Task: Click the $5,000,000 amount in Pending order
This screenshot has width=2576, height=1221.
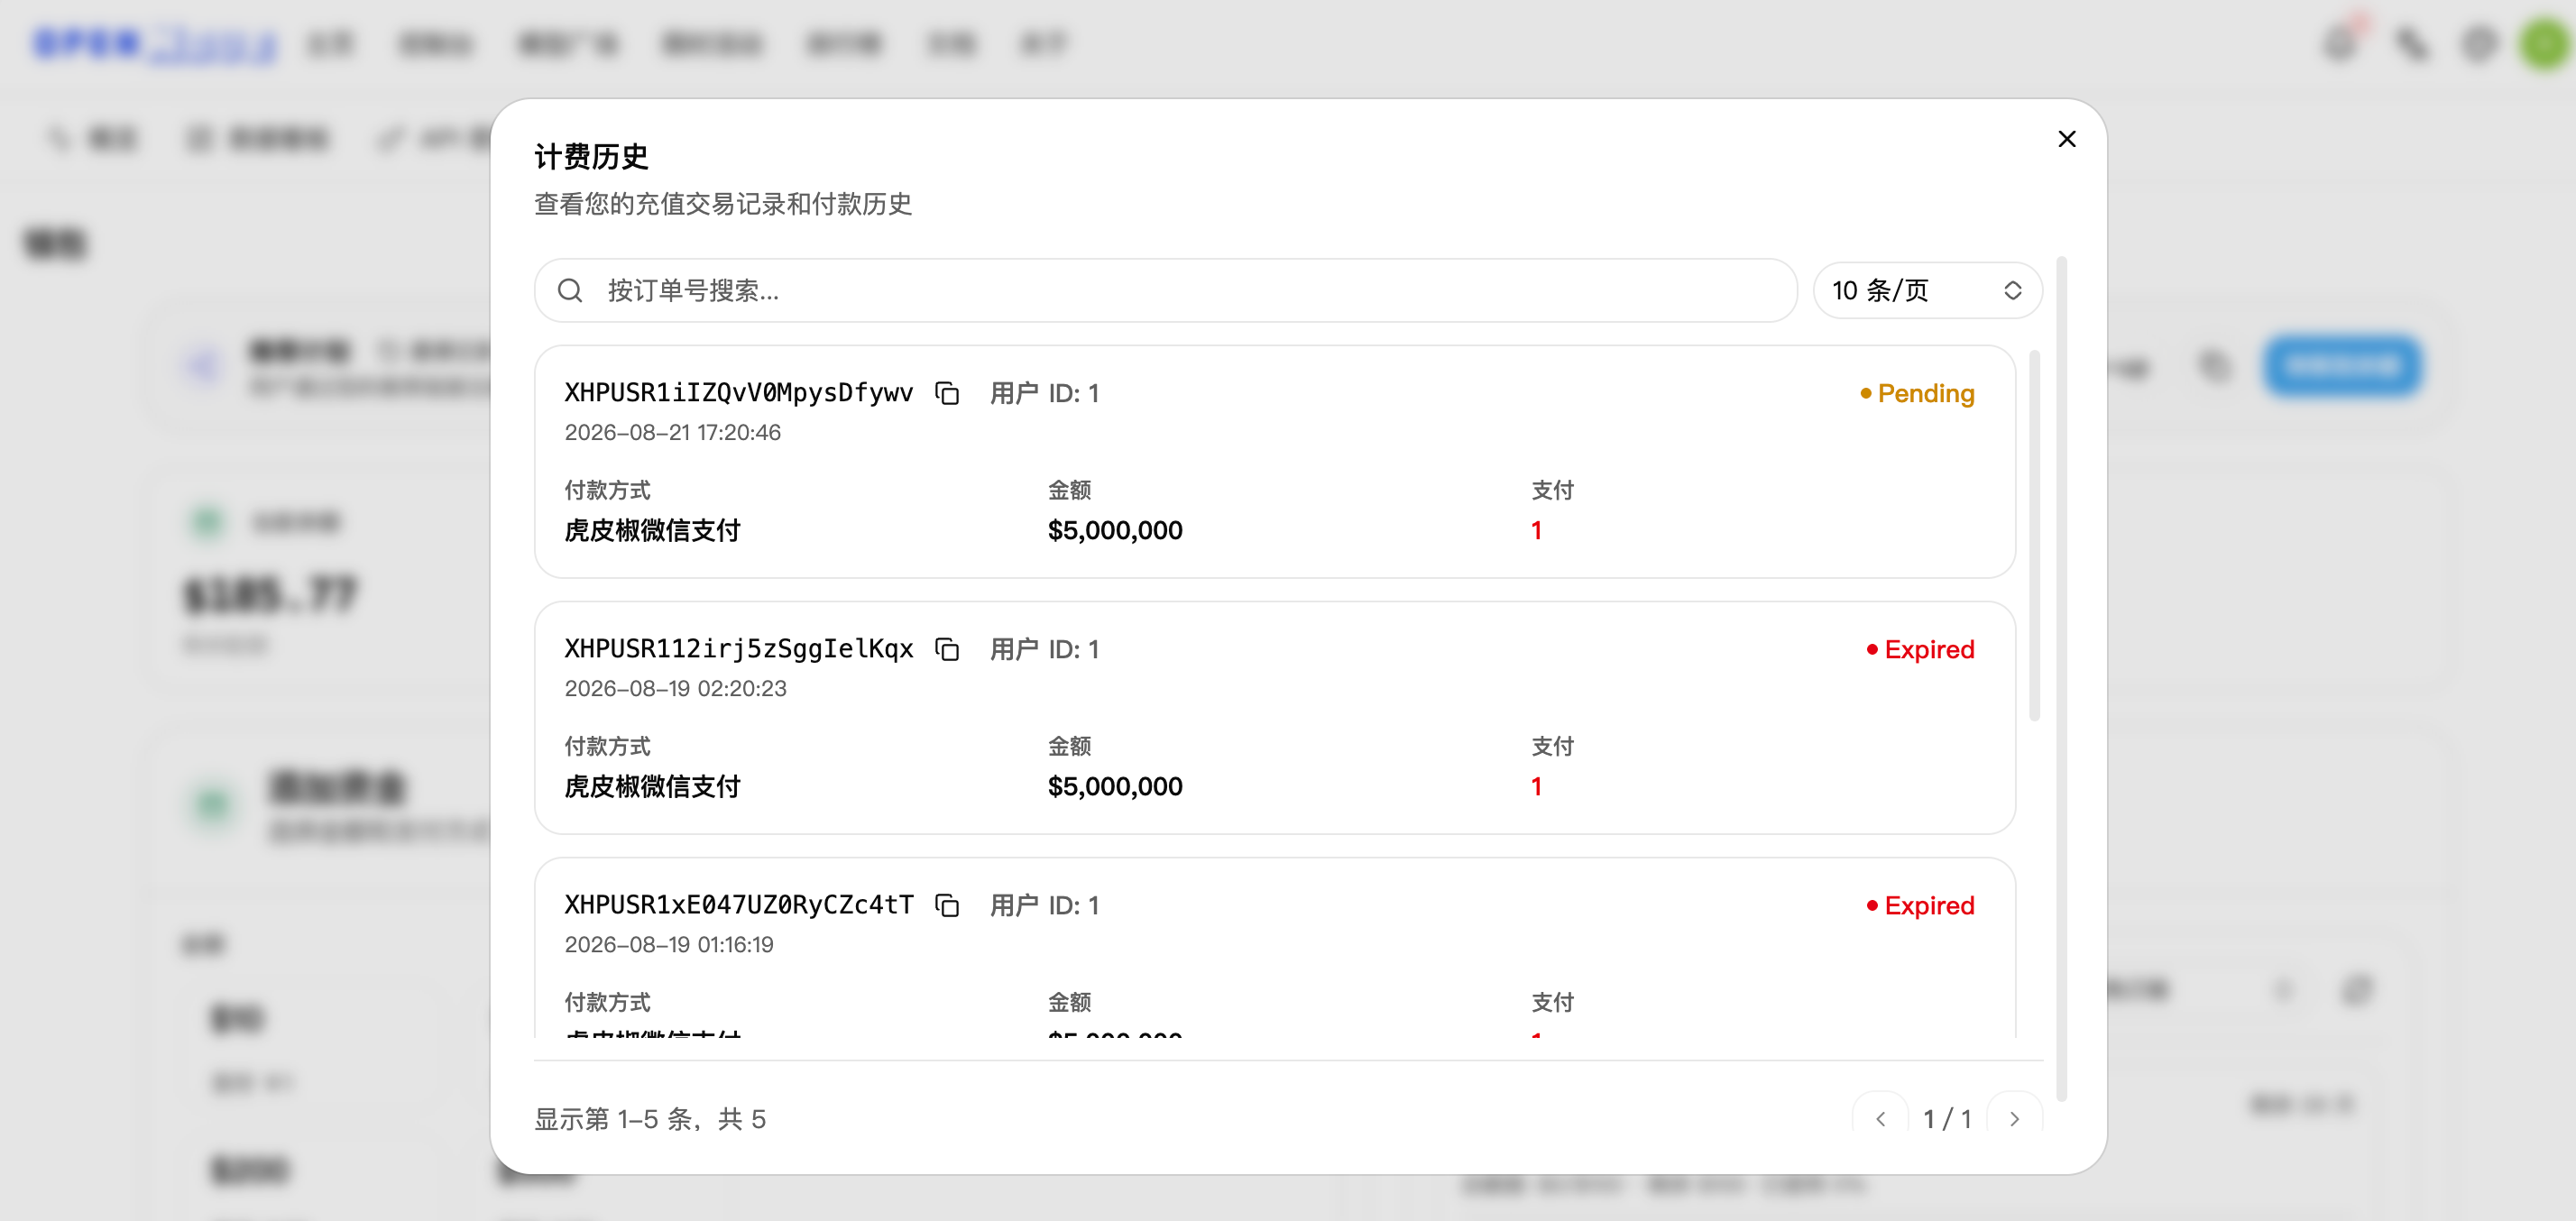Action: click(1114, 530)
